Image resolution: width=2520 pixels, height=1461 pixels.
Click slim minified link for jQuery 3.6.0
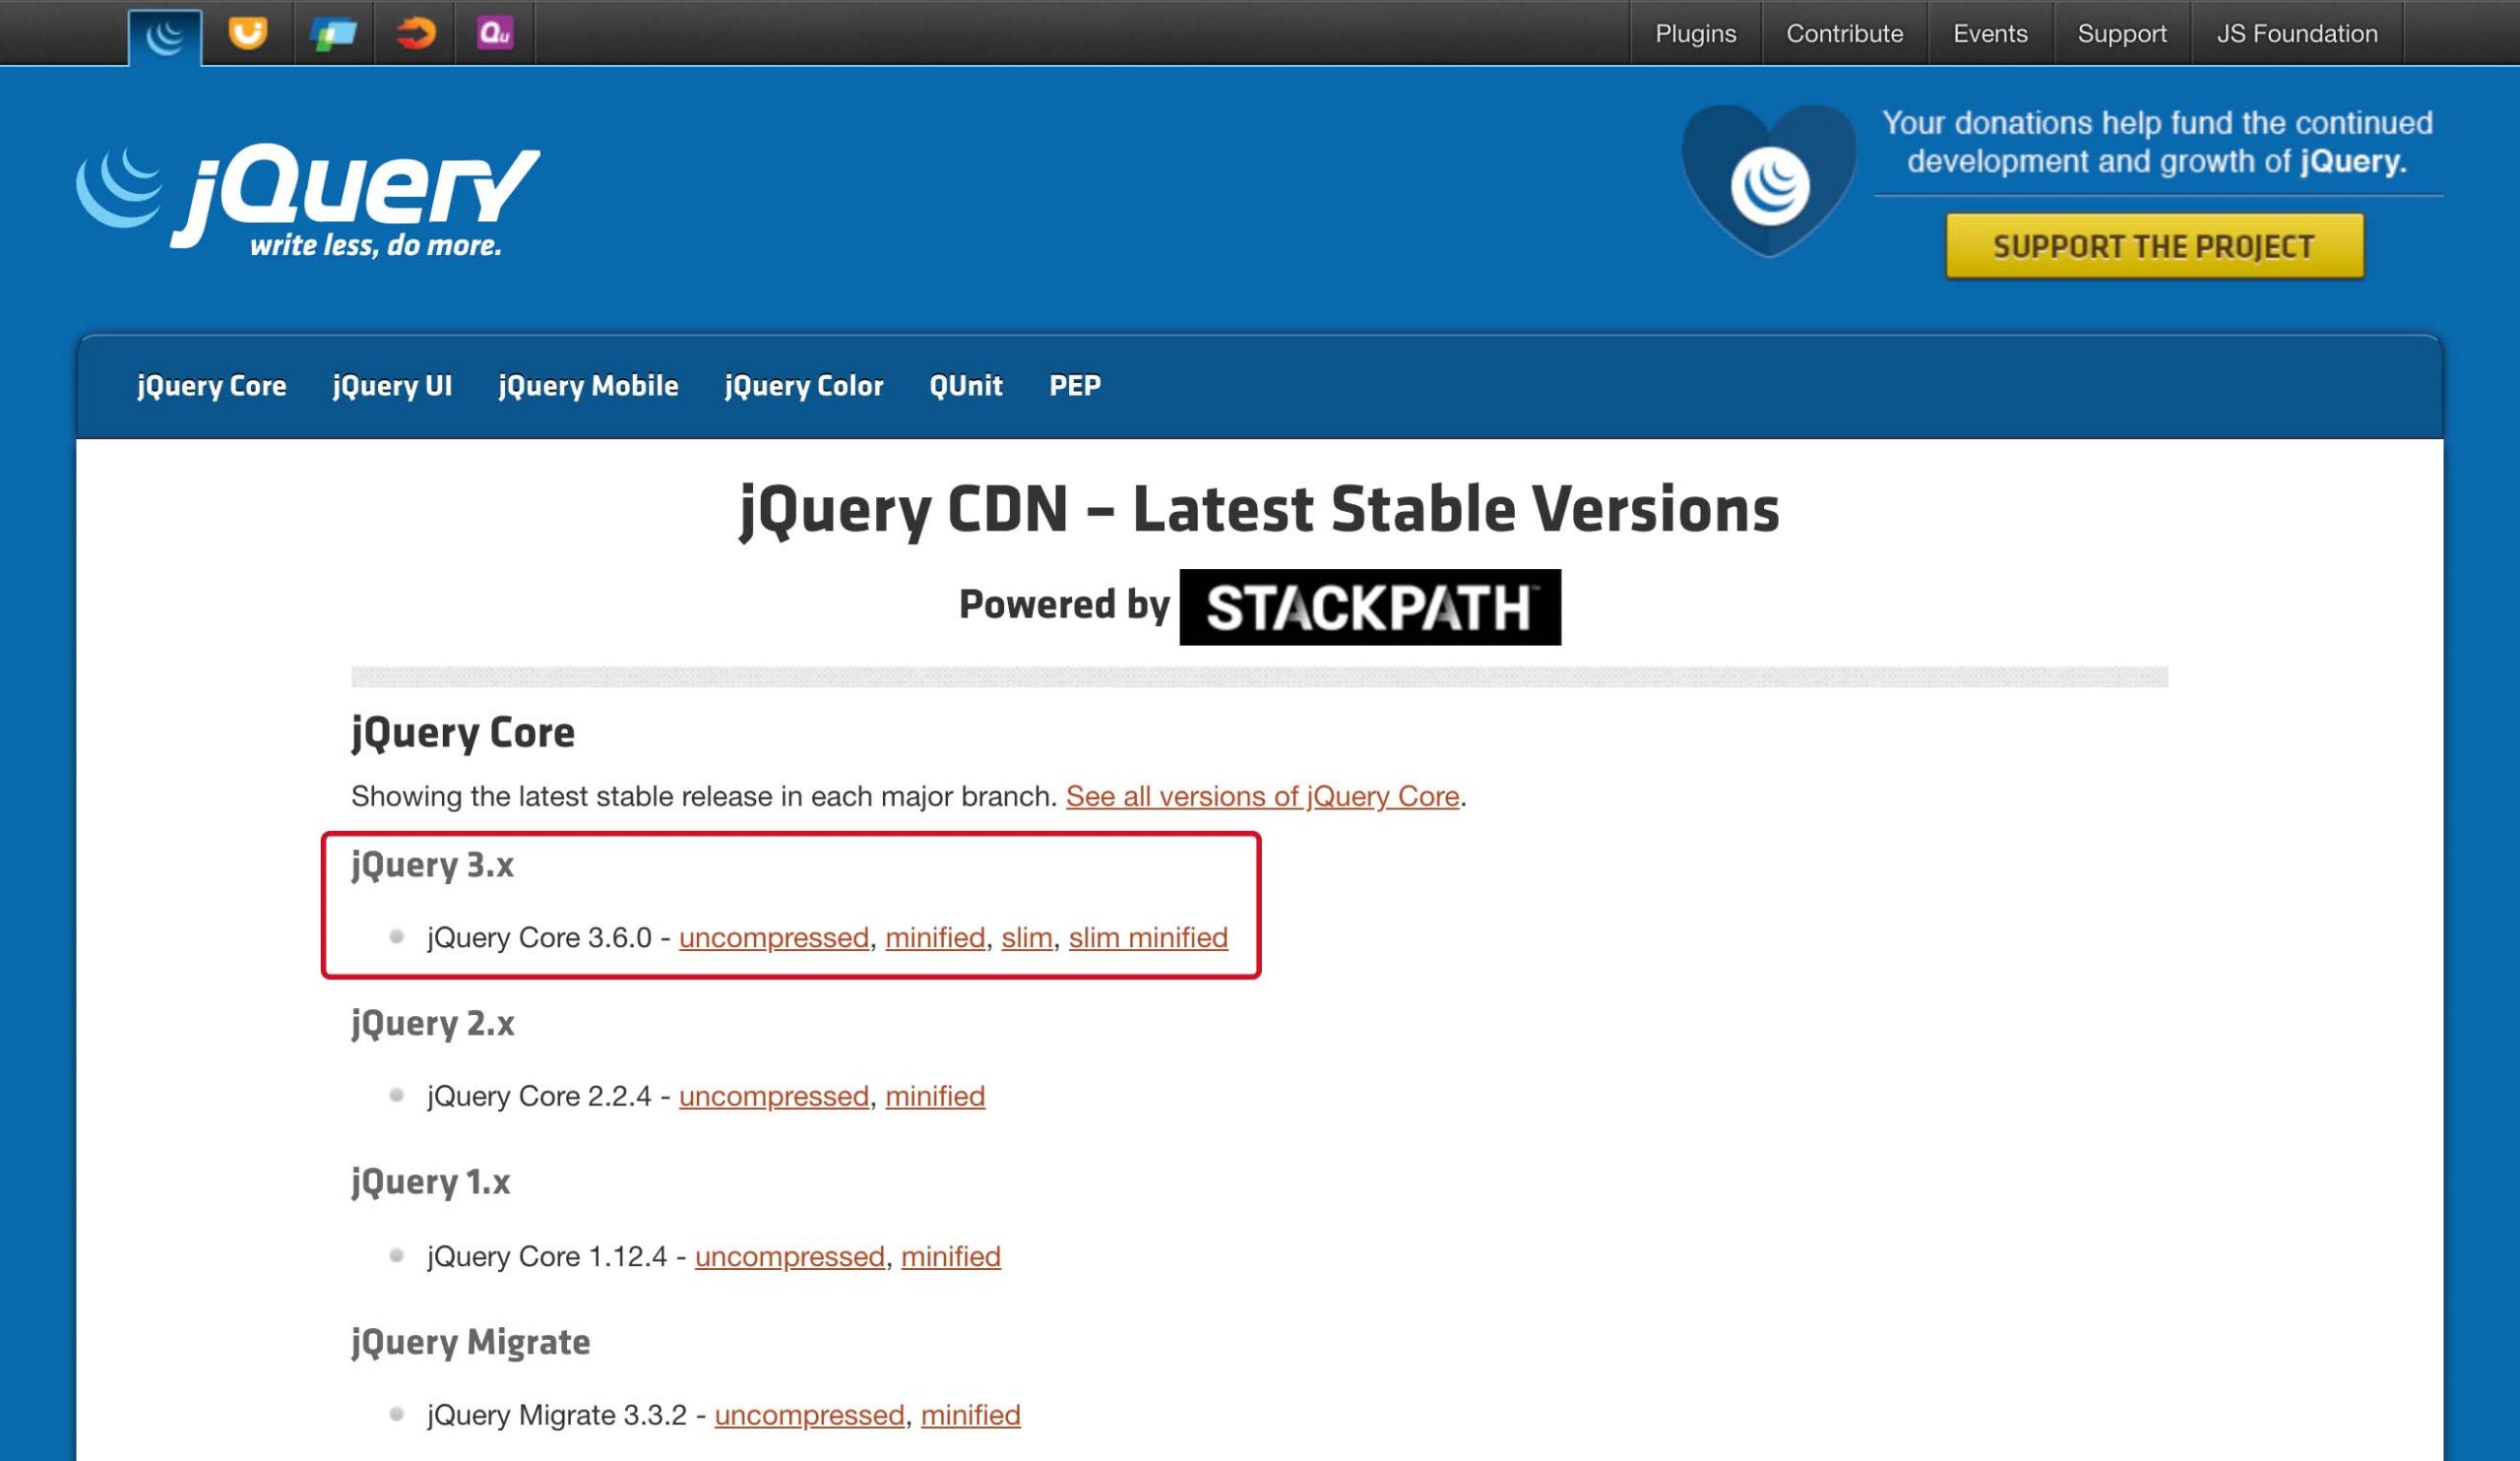pyautogui.click(x=1147, y=938)
